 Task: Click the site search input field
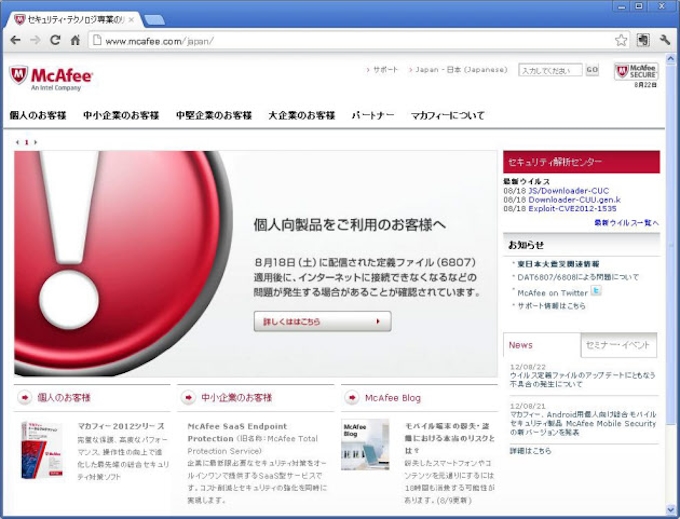point(549,70)
